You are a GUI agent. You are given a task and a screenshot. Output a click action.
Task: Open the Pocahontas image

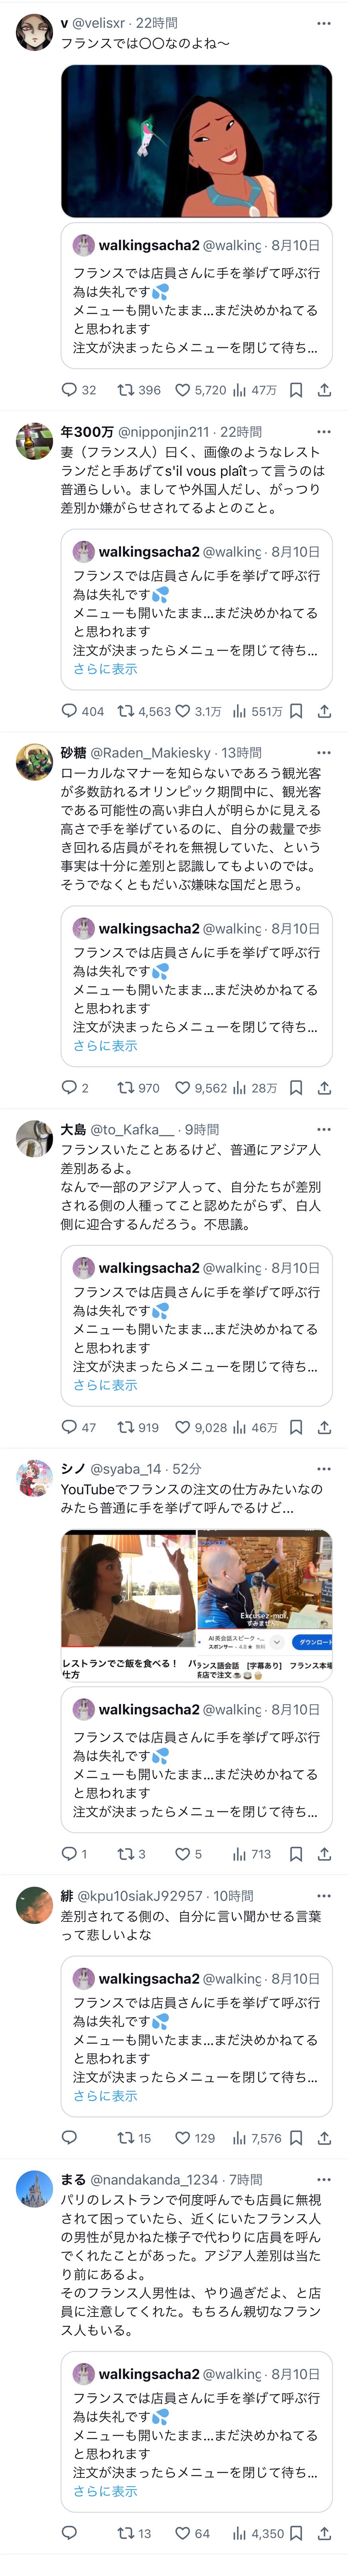coord(196,141)
